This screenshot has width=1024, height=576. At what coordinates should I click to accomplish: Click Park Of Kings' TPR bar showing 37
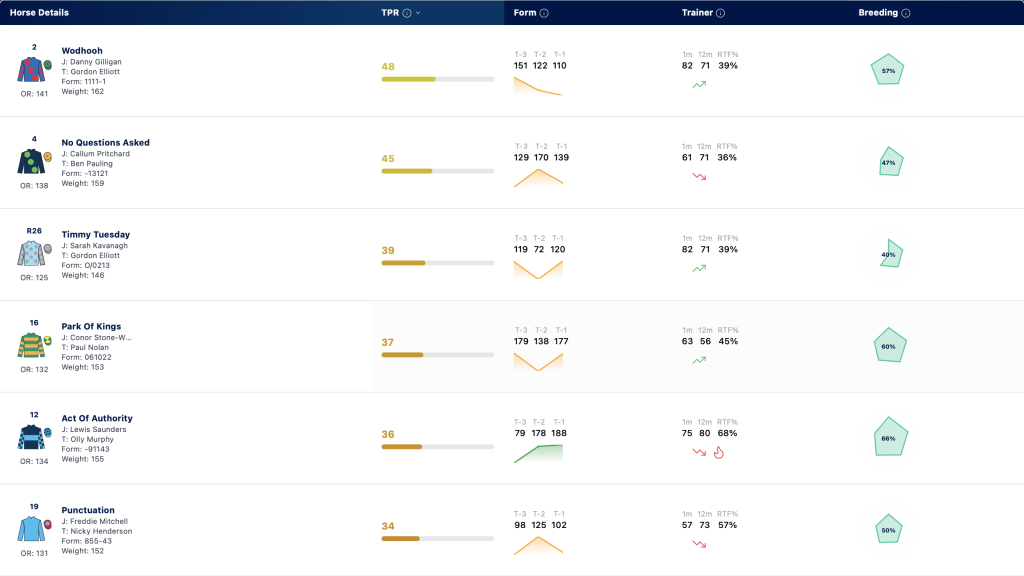pos(438,355)
